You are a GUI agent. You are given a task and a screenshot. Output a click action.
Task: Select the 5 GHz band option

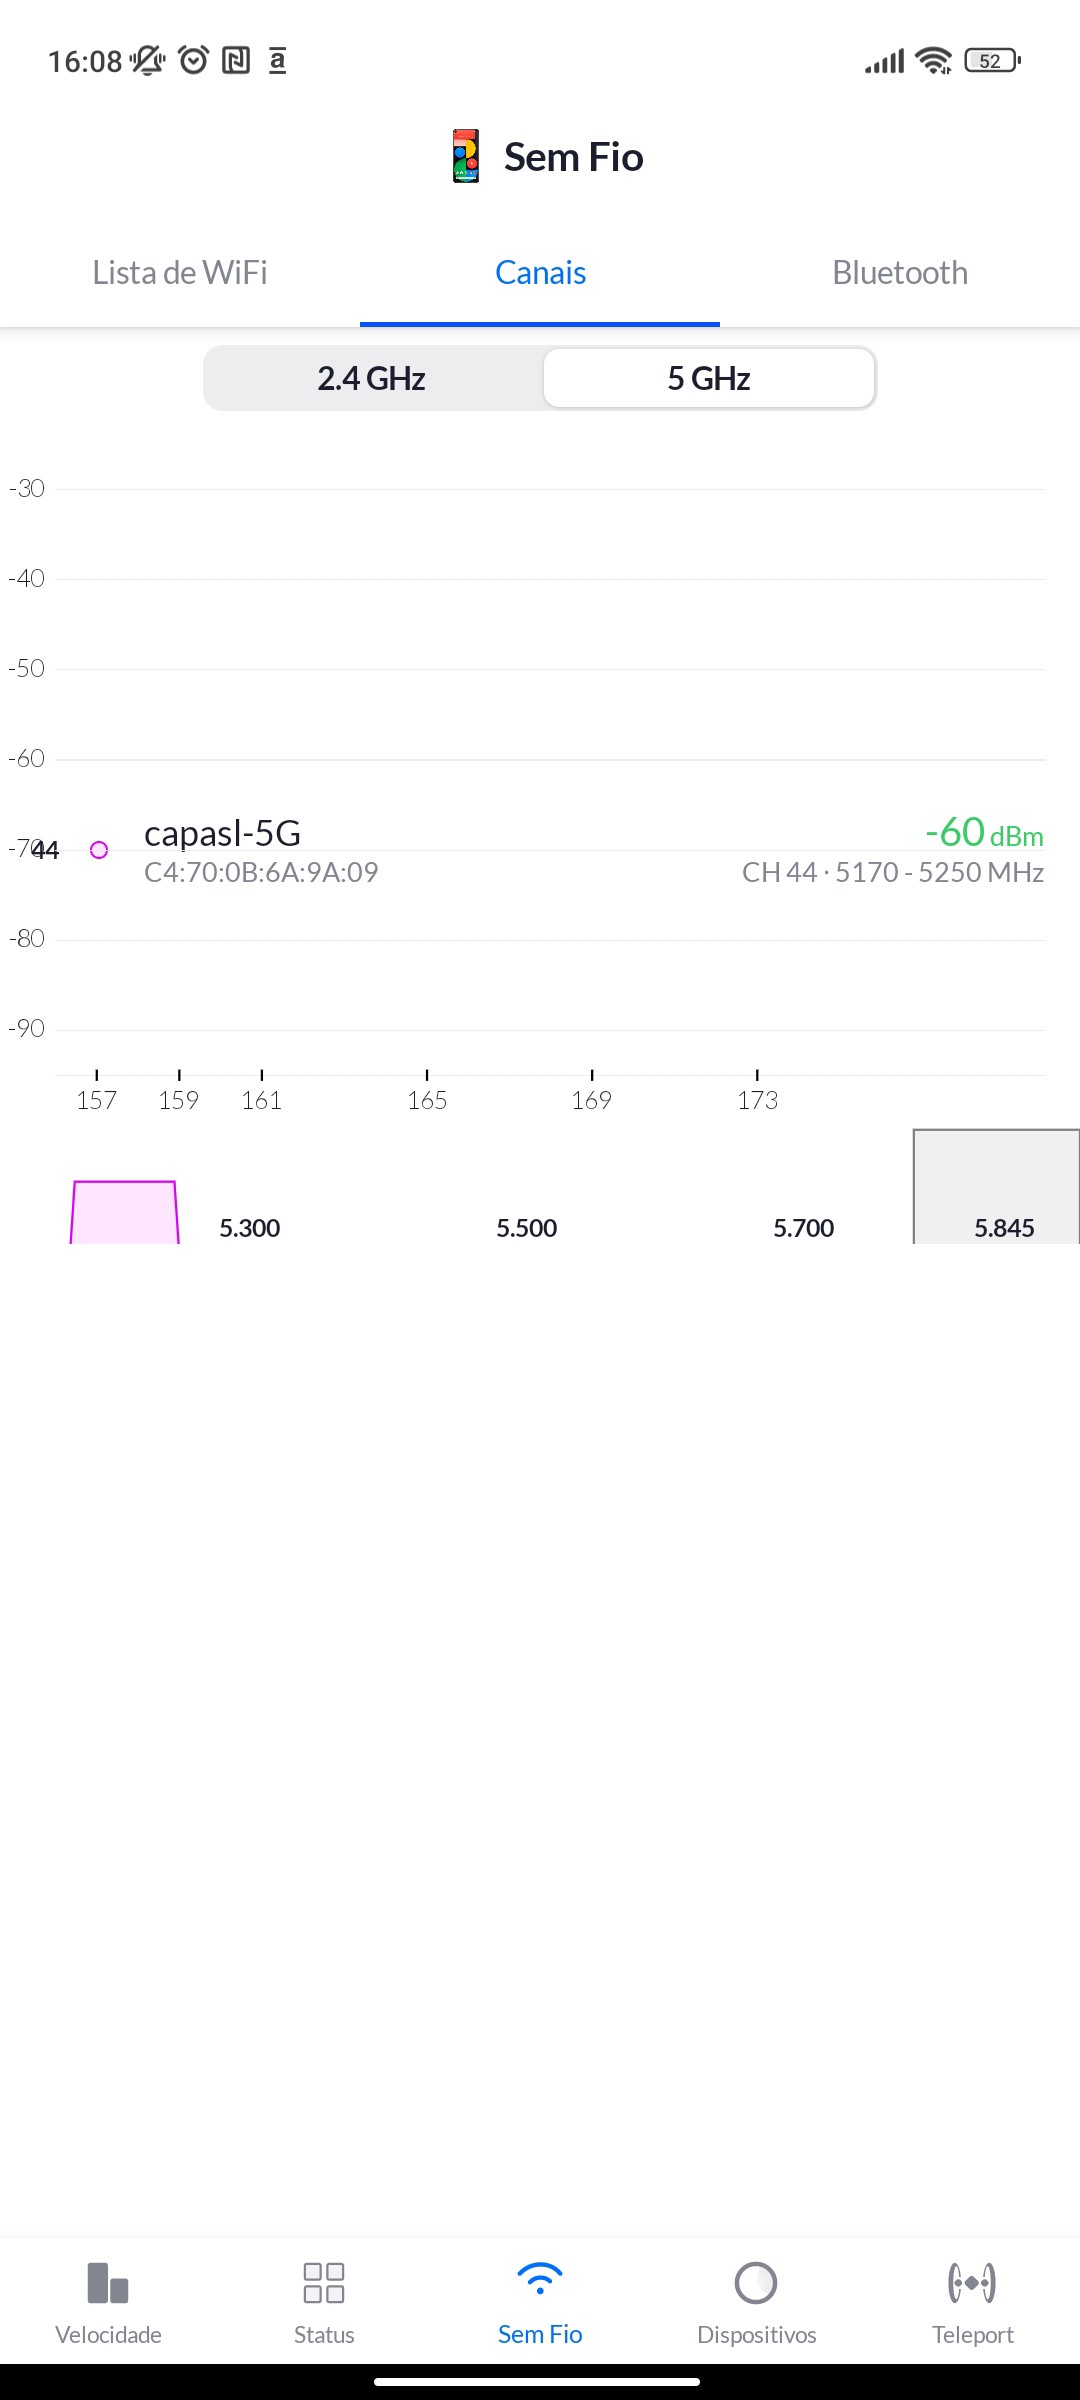709,378
